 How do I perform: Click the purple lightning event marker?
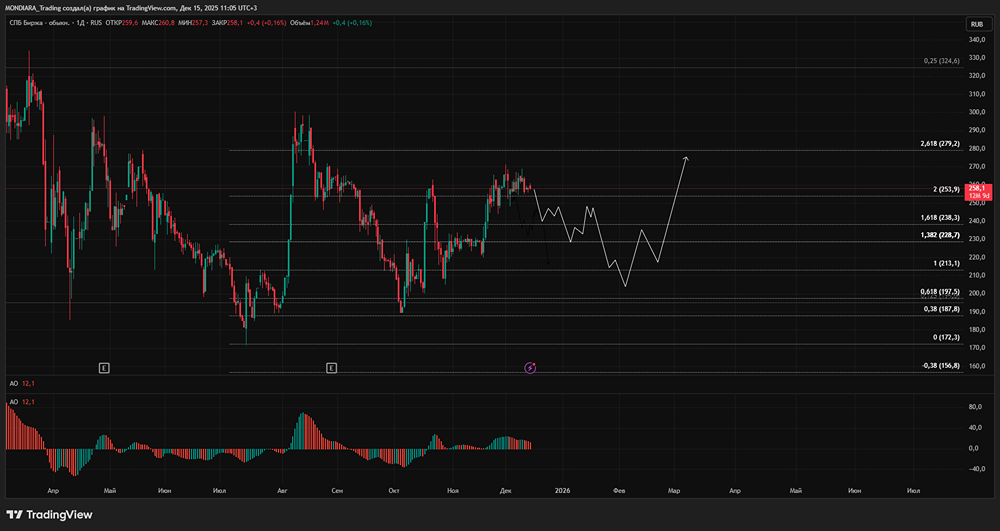pyautogui.click(x=530, y=367)
